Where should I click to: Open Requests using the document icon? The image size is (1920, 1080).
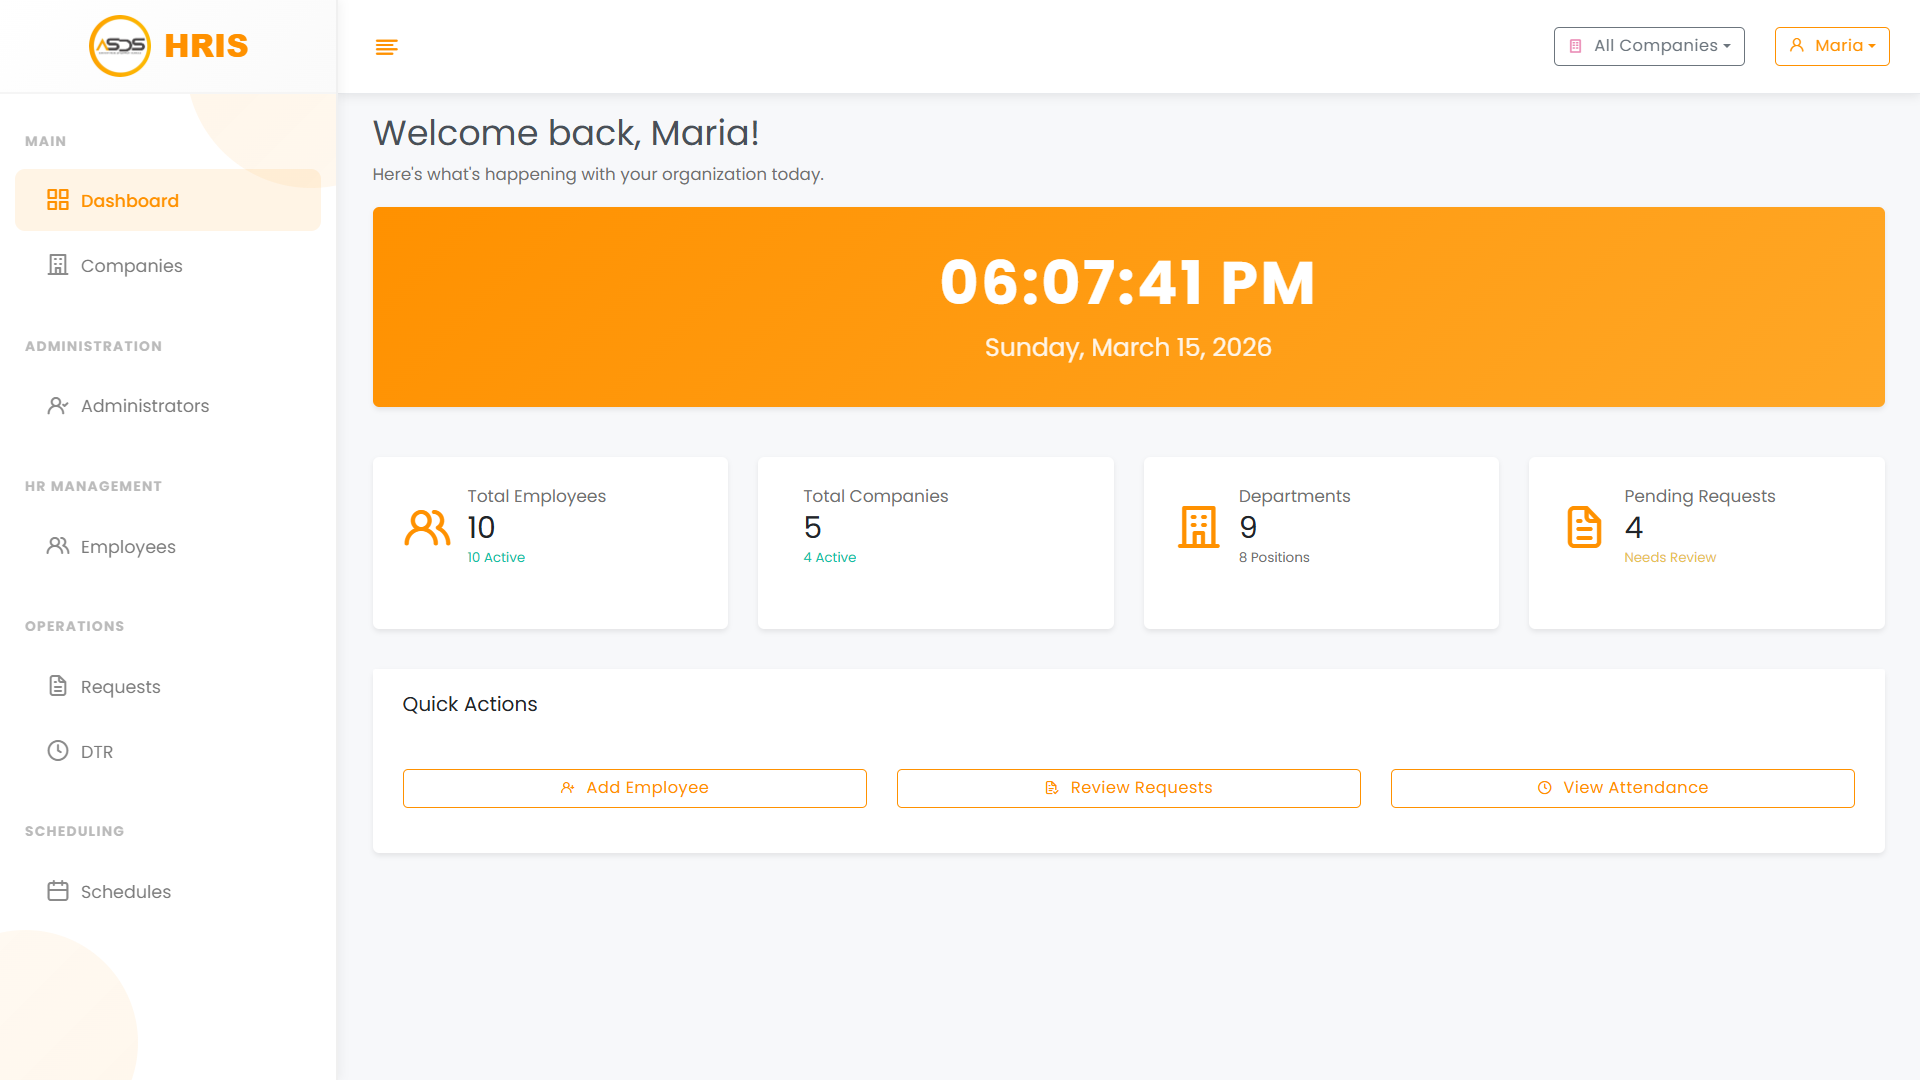tap(58, 686)
